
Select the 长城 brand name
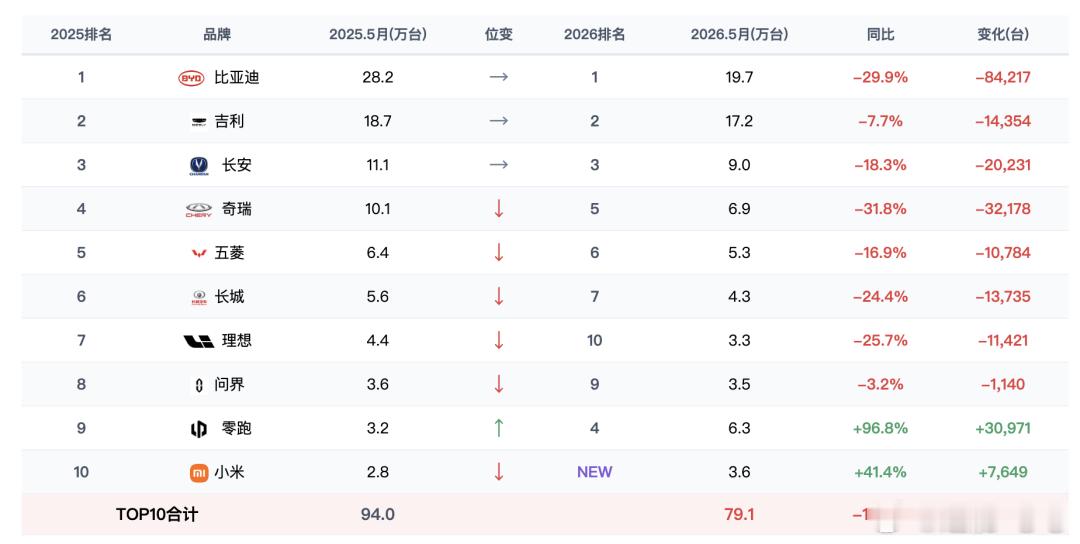[x=229, y=296]
